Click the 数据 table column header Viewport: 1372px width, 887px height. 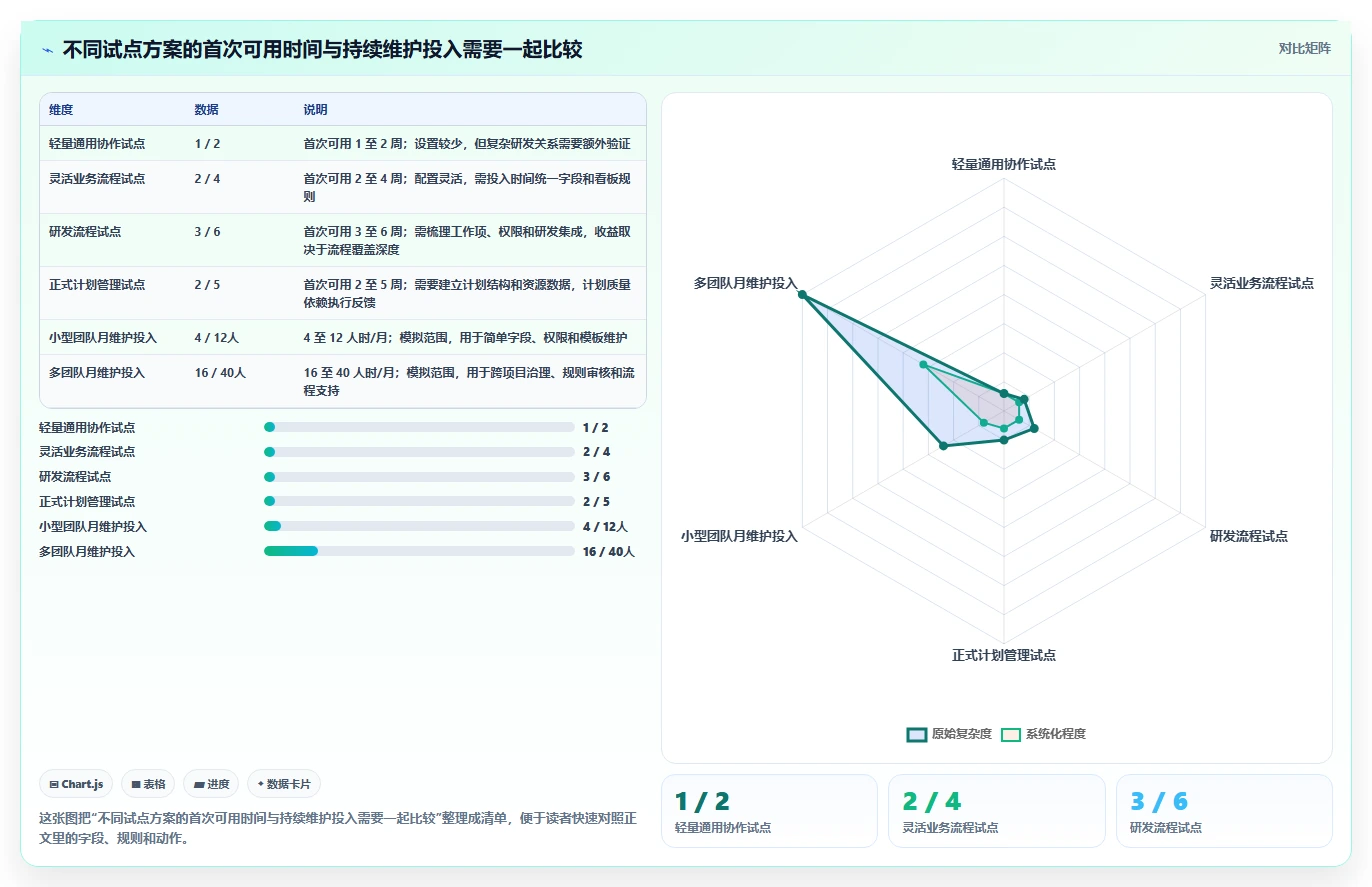click(x=207, y=110)
